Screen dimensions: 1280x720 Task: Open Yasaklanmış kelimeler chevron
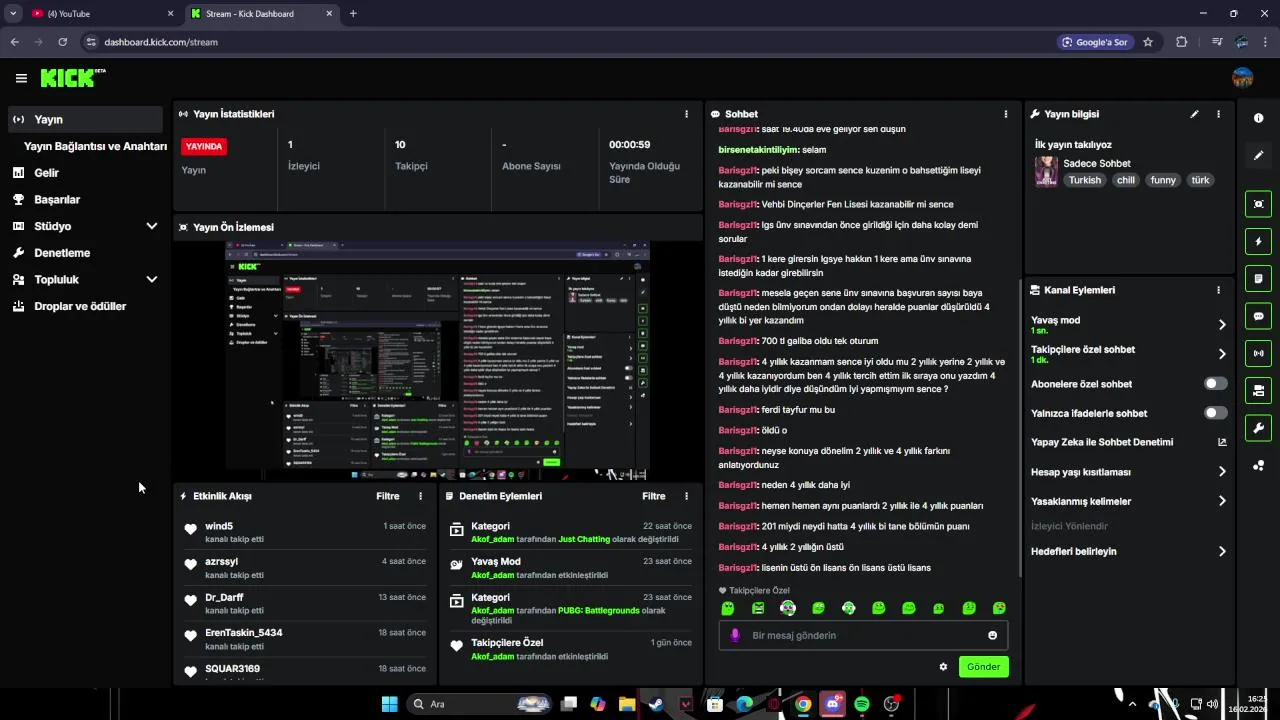coord(1222,501)
